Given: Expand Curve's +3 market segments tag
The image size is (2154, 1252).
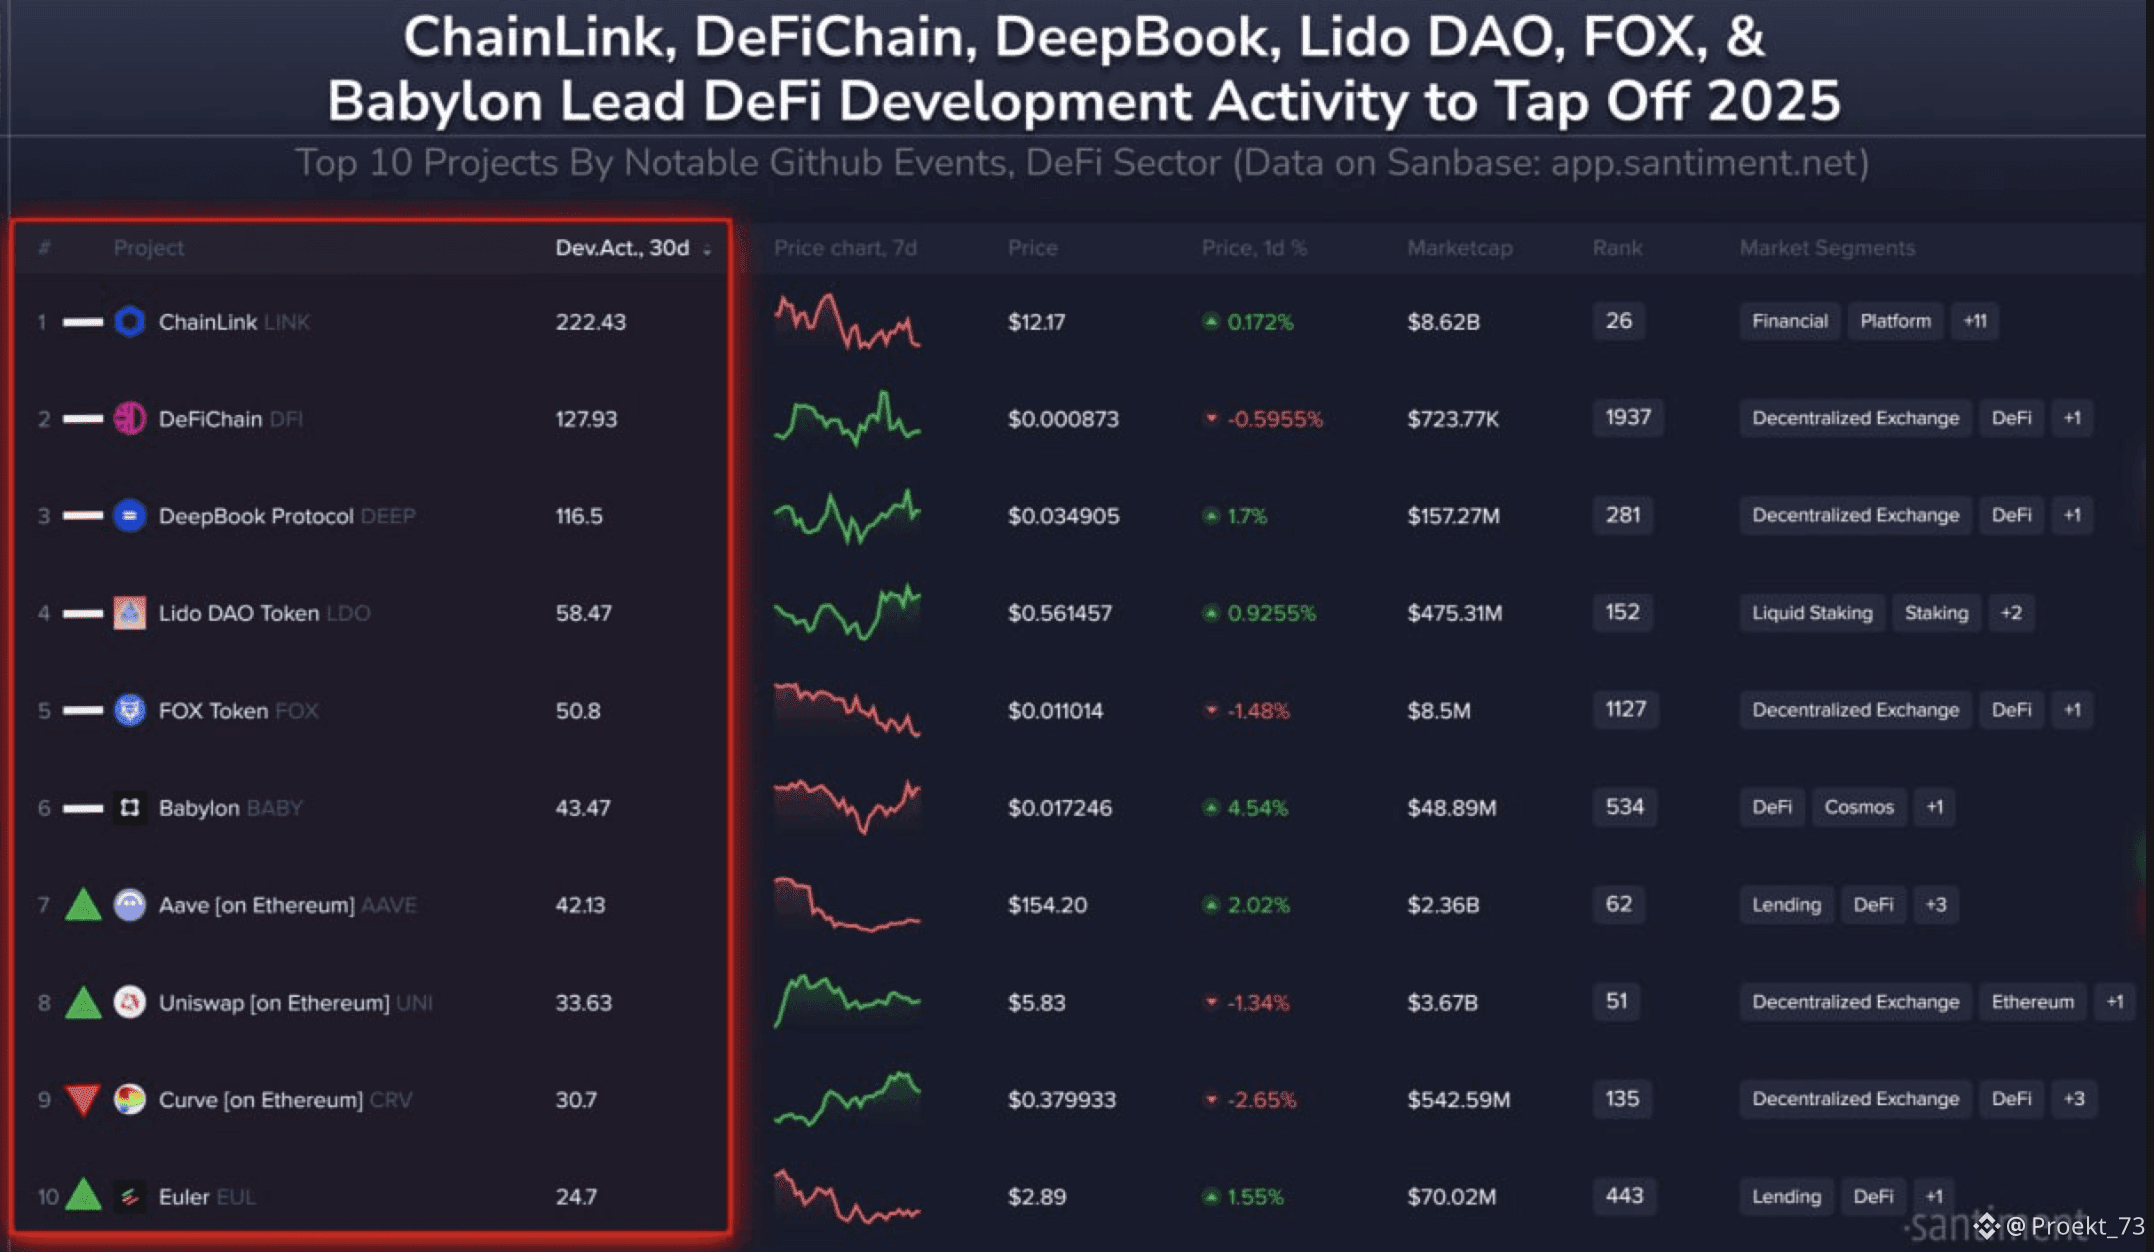Looking at the screenshot, I should click(2073, 1099).
